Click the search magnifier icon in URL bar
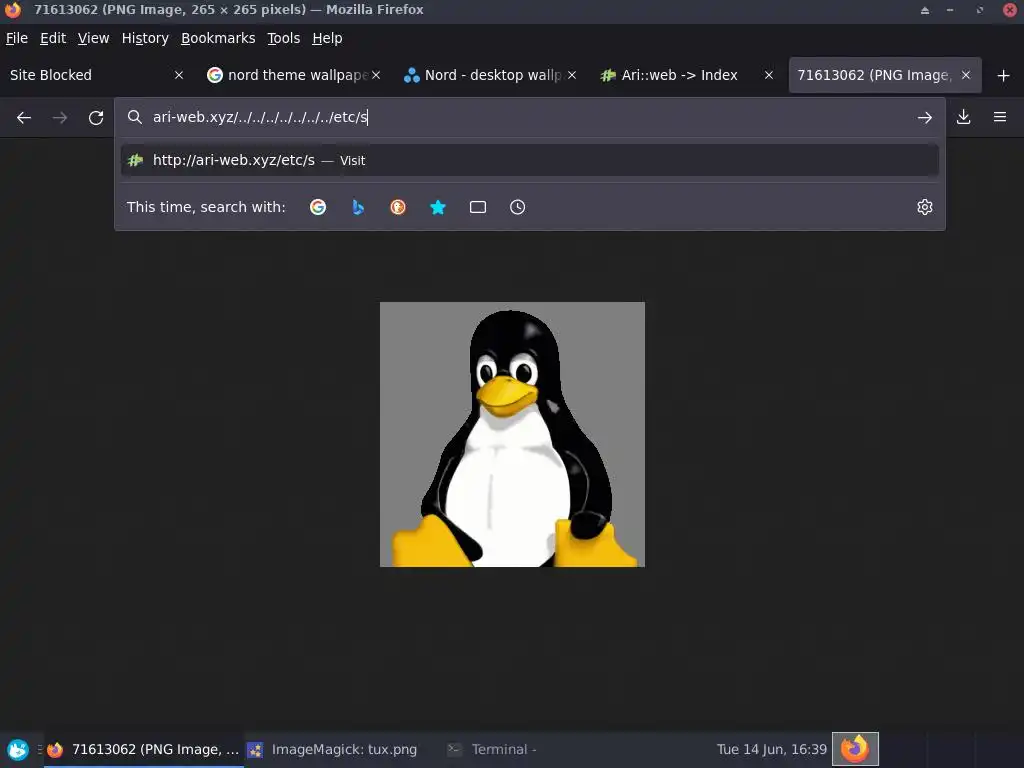1024x768 pixels. [135, 117]
